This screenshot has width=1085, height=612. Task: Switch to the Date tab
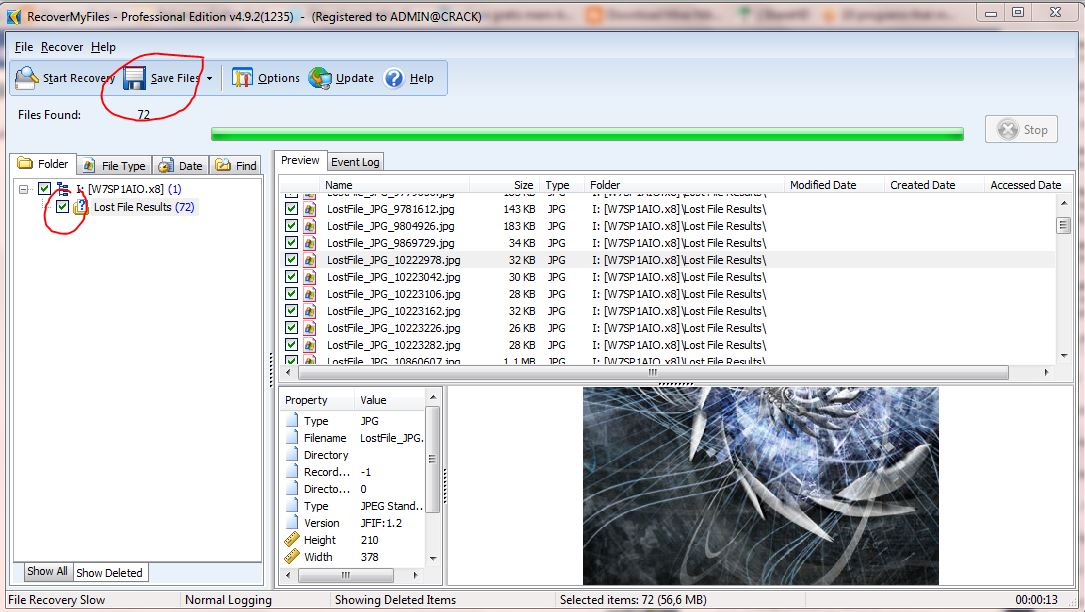(181, 165)
